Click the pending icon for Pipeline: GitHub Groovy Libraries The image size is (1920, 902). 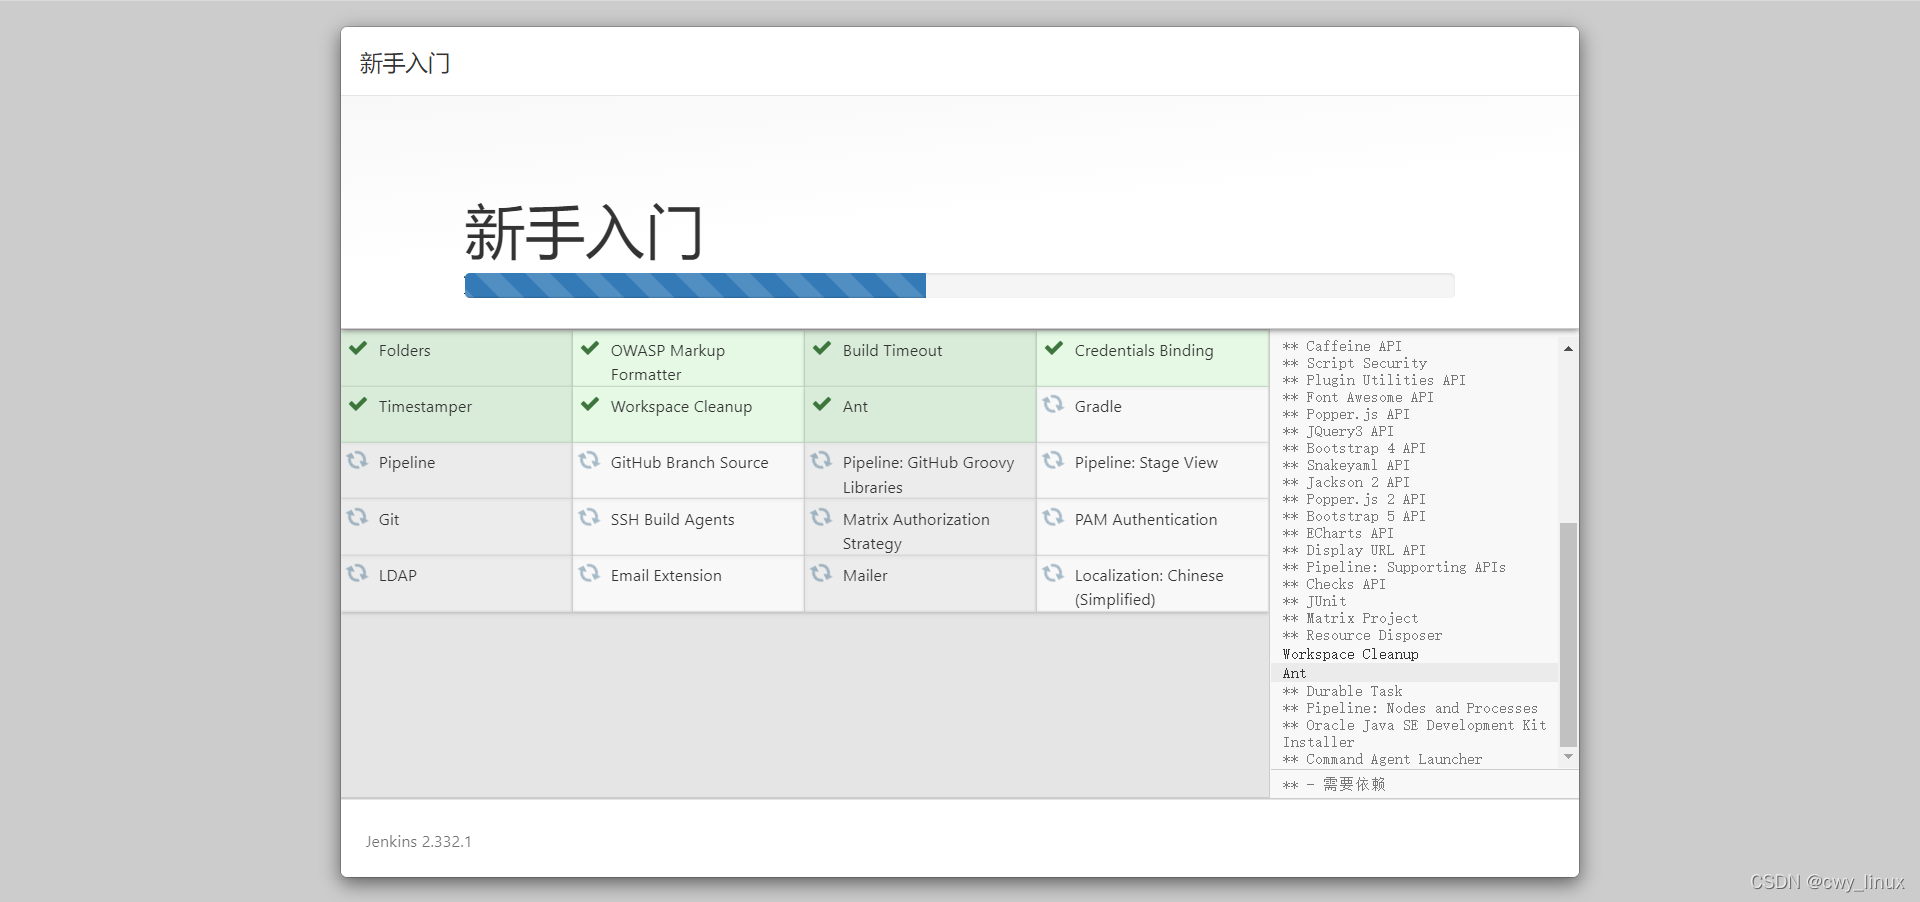(821, 460)
